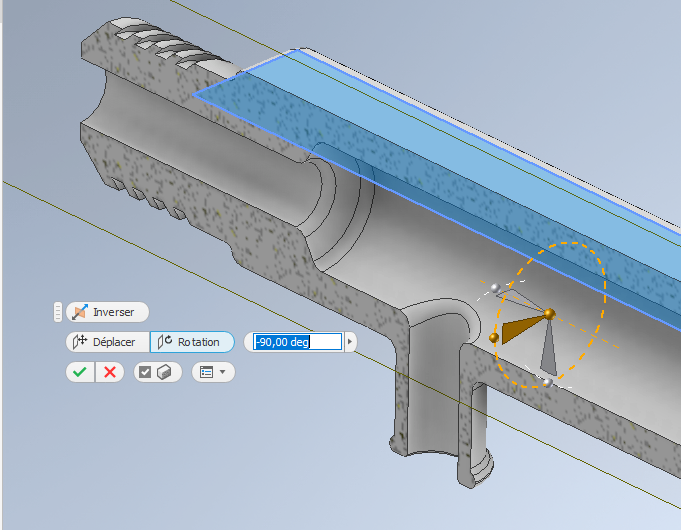Image resolution: width=681 pixels, height=530 pixels.
Task: Click the rotation angle input field
Action: pyautogui.click(x=297, y=342)
